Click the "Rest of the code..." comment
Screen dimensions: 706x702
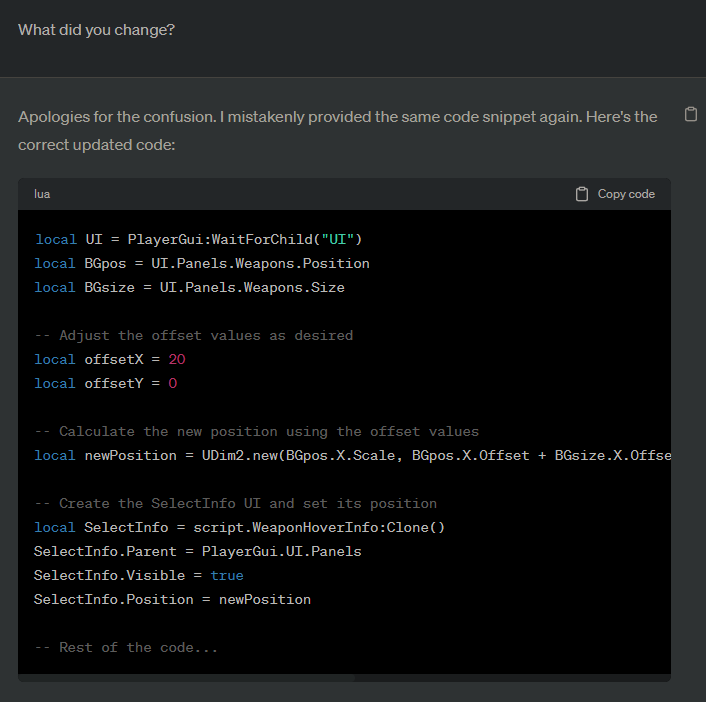coord(125,647)
